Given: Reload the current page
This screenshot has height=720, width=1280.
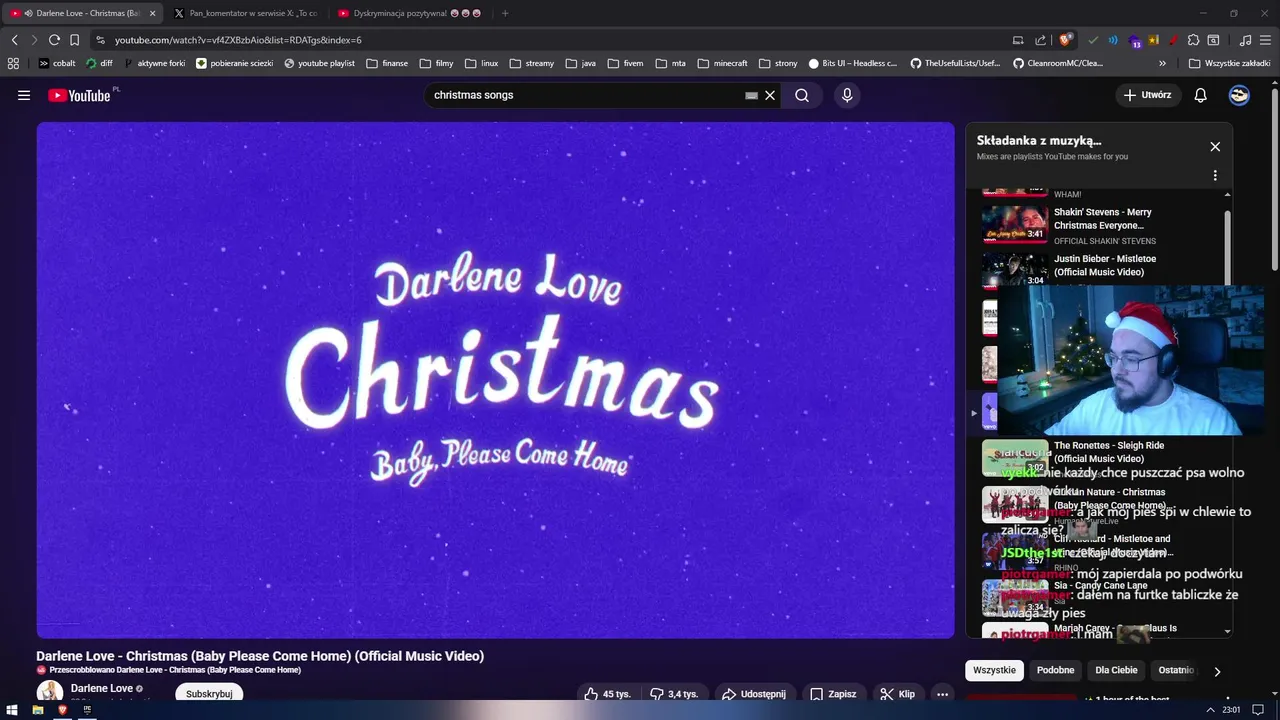Looking at the screenshot, I should pos(55,40).
